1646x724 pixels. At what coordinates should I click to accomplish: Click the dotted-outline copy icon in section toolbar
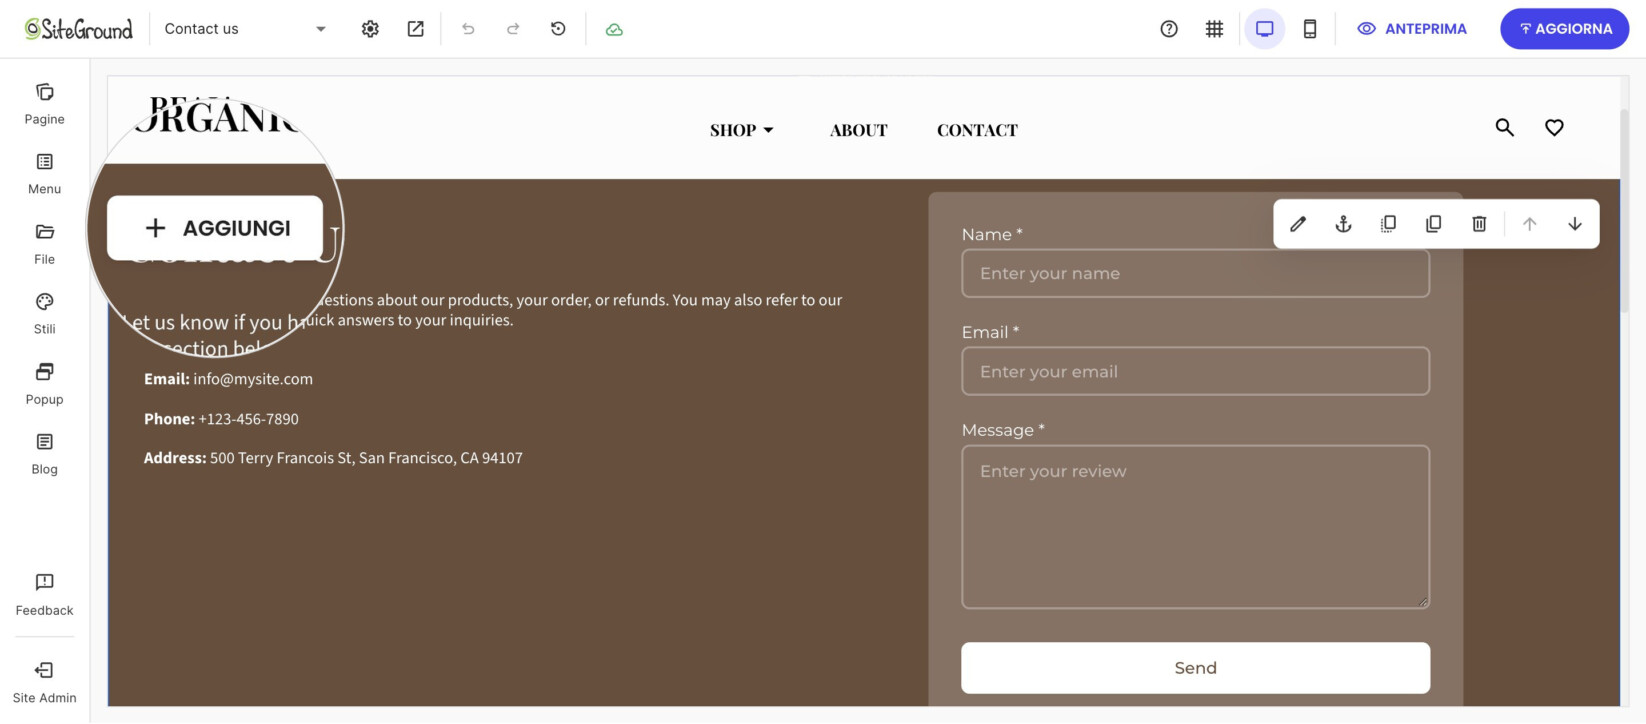pyautogui.click(x=1388, y=224)
